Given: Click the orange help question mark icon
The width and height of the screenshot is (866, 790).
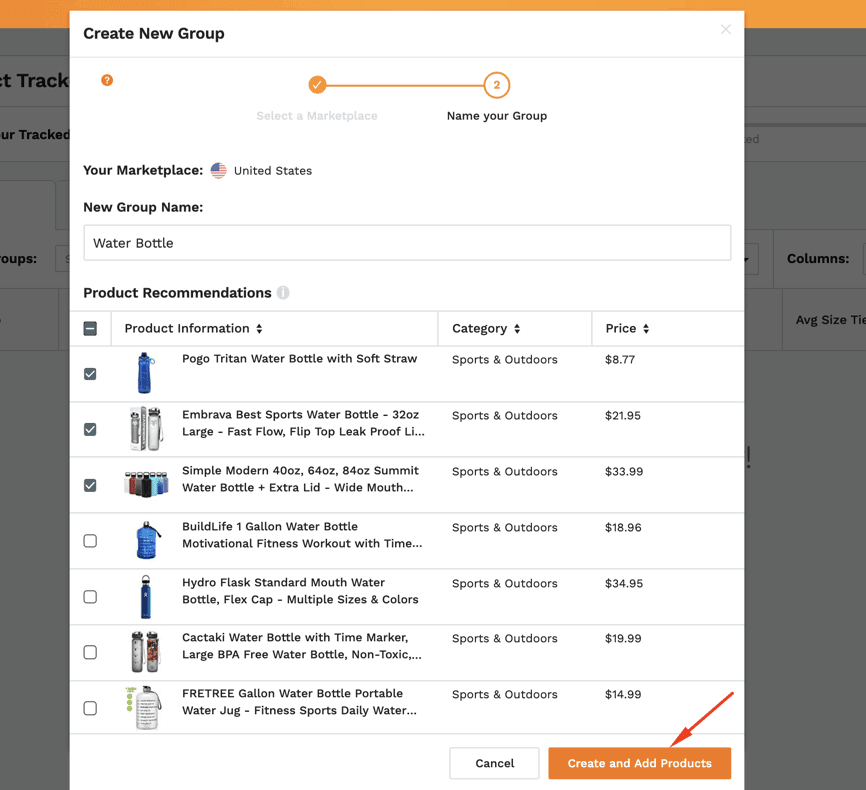Looking at the screenshot, I should click(107, 81).
